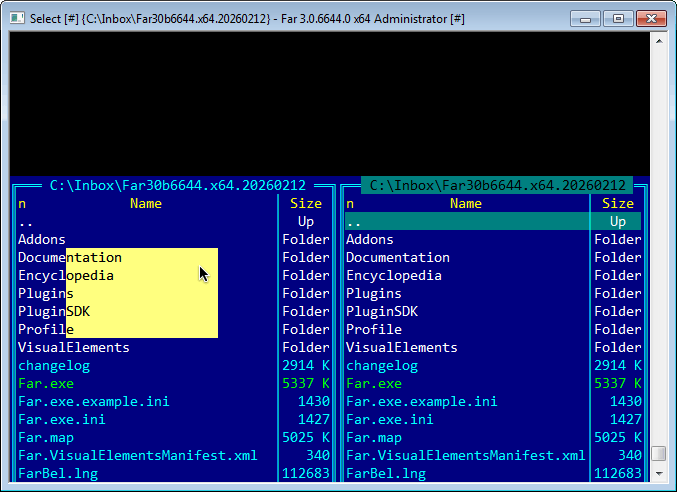
Task: Select FarBel.lng in right panel
Action: (386, 474)
